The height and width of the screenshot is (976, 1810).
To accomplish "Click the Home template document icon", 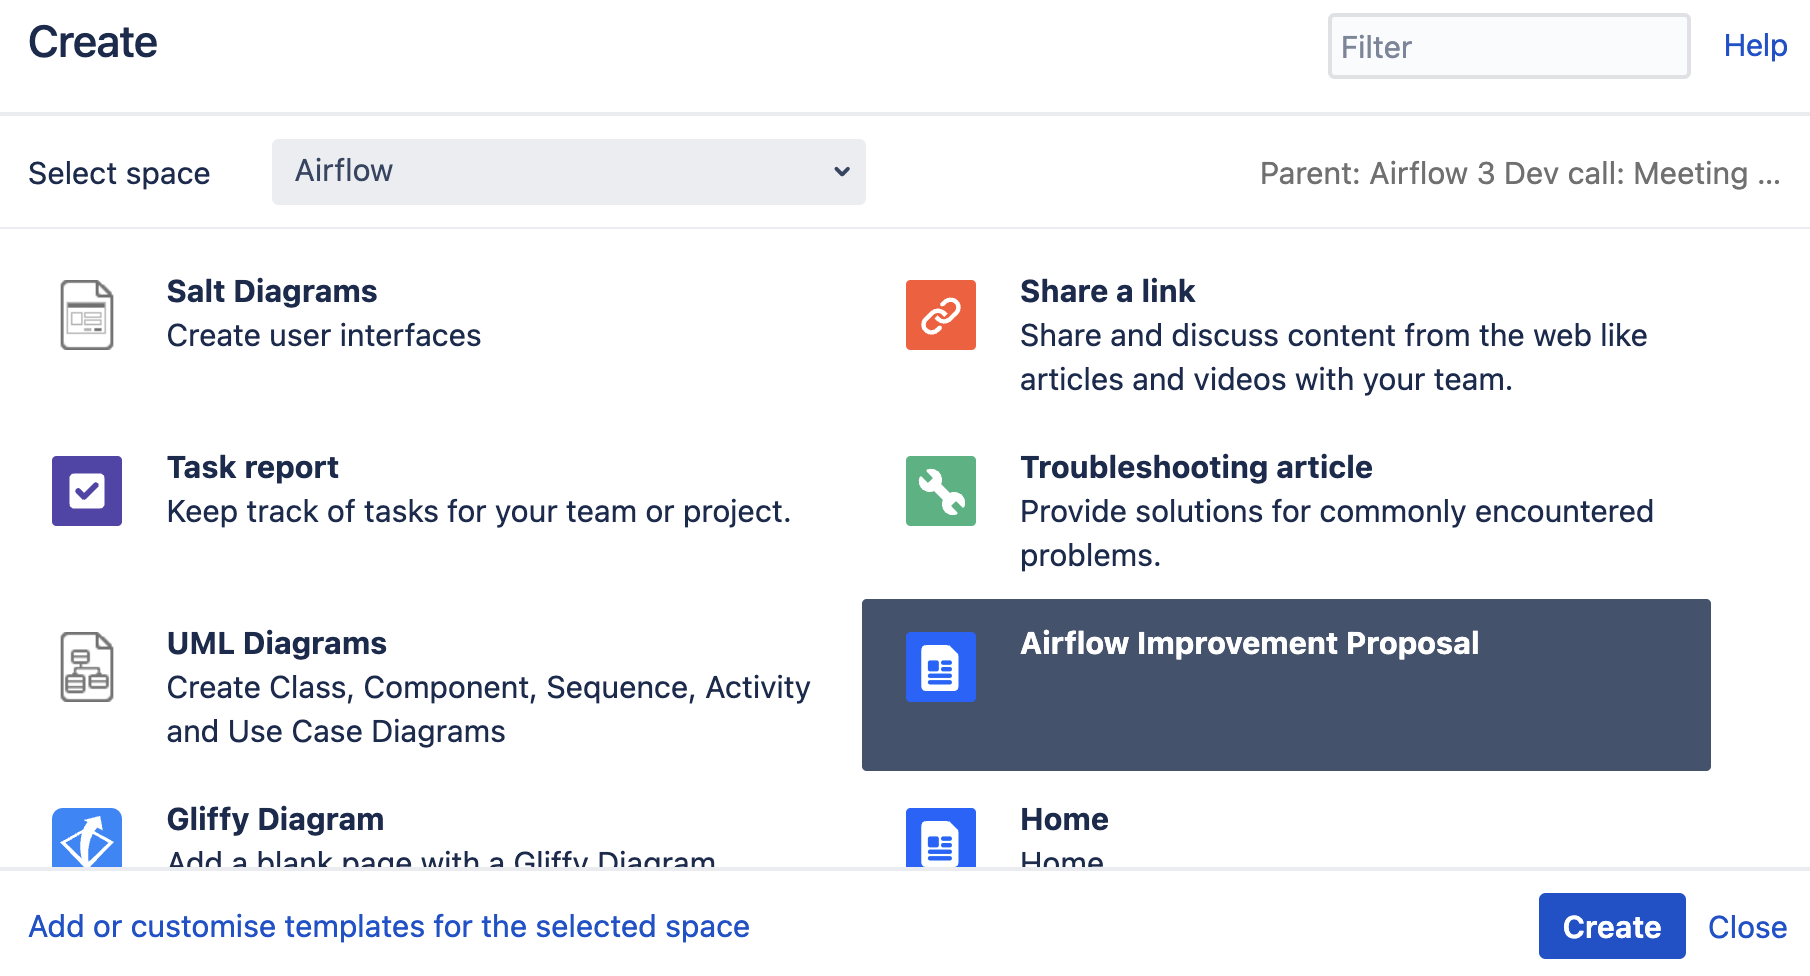I will click(940, 838).
